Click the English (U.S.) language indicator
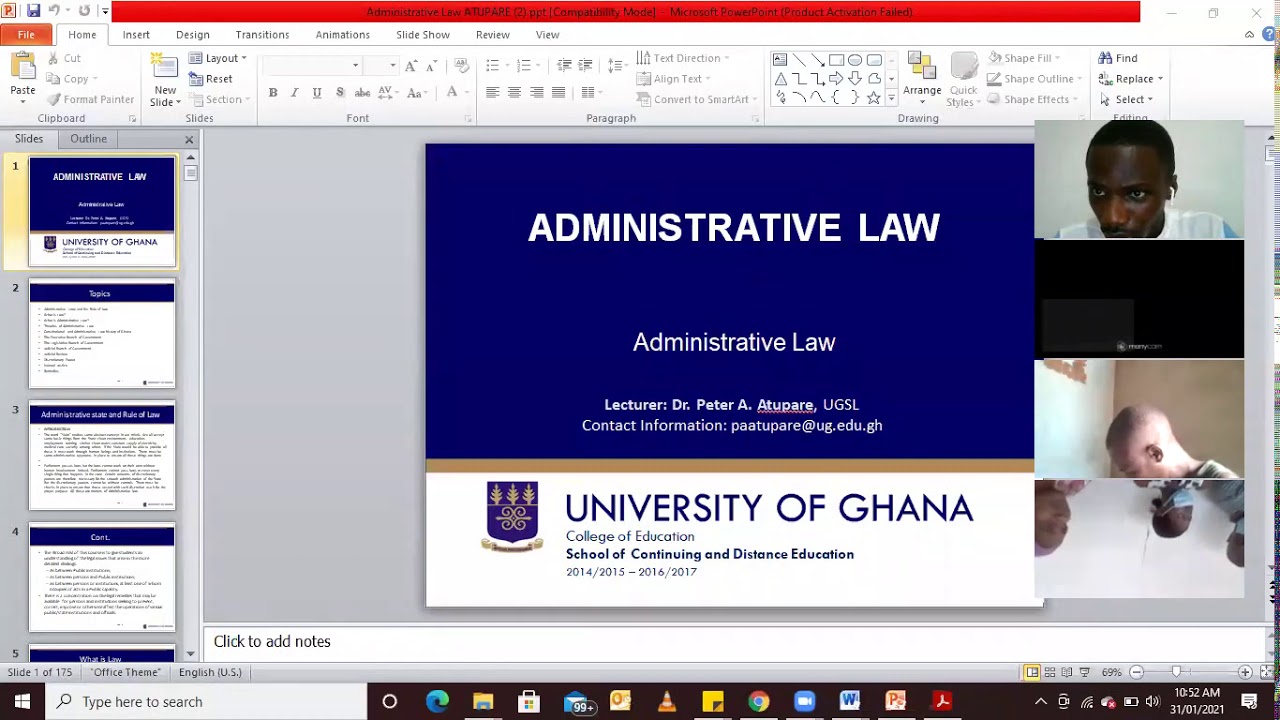The image size is (1280, 720). coord(210,672)
